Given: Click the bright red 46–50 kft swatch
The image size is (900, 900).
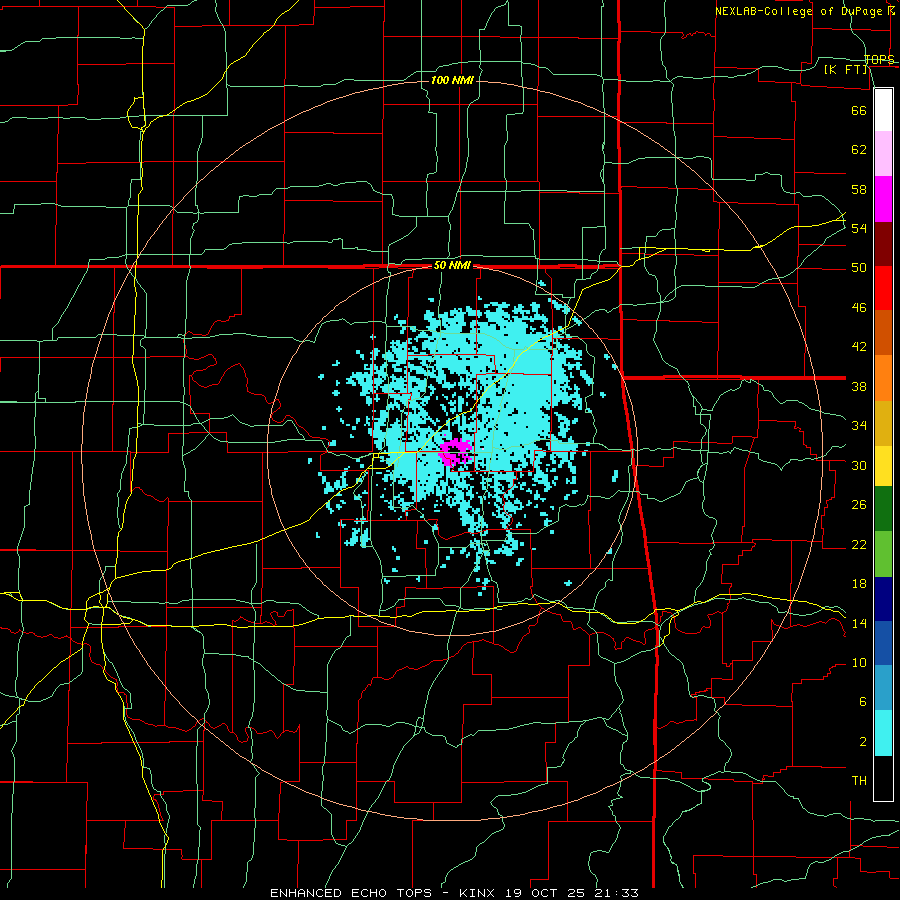Looking at the screenshot, I should (x=883, y=288).
